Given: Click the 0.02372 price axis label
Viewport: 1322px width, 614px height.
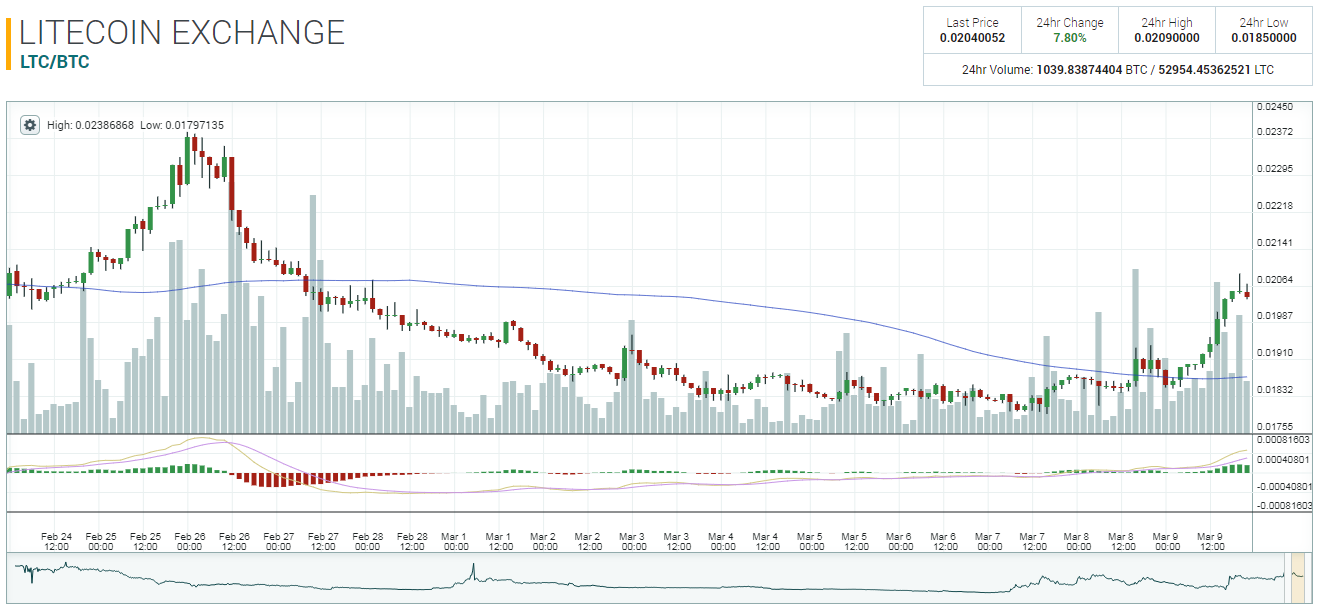Looking at the screenshot, I should tap(1274, 132).
